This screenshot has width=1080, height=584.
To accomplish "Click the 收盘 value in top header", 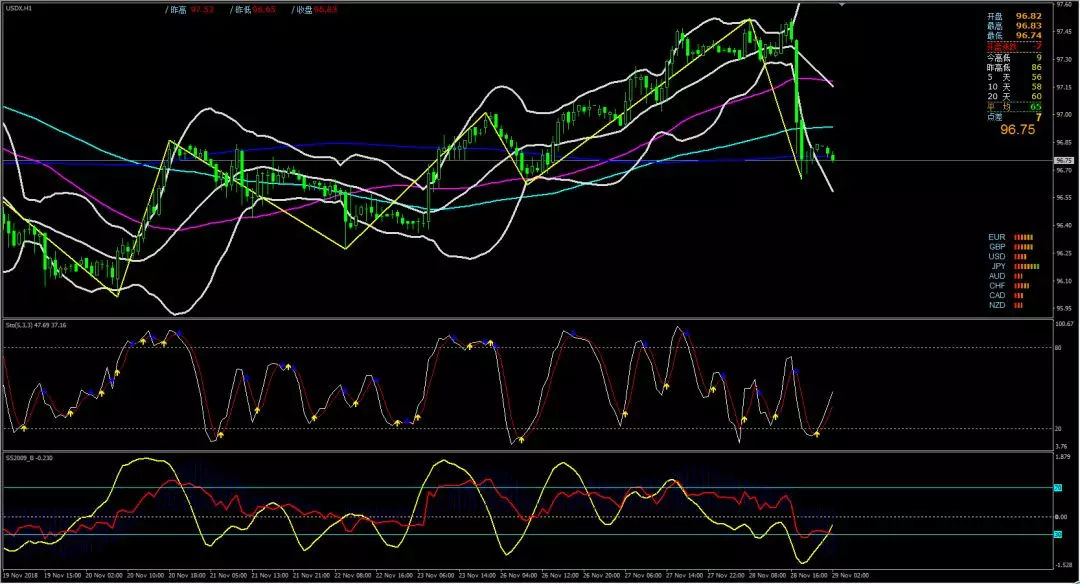I will click(327, 9).
